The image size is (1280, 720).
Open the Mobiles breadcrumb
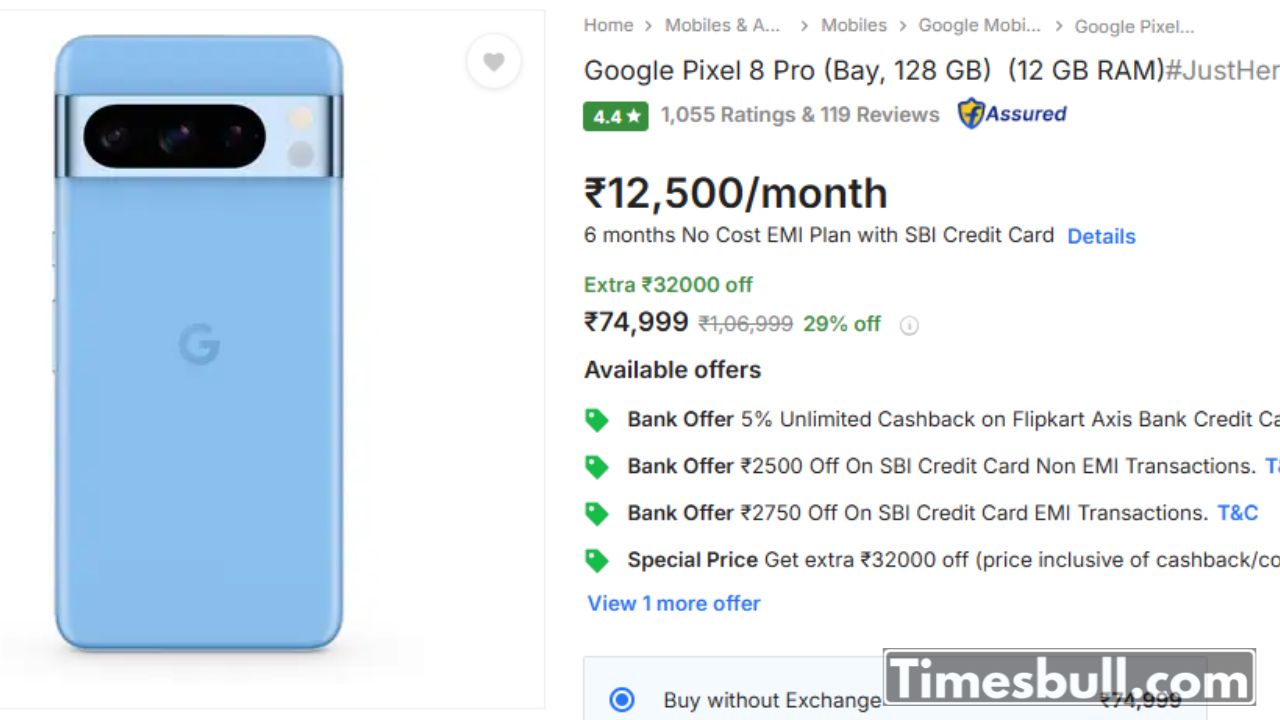[853, 25]
